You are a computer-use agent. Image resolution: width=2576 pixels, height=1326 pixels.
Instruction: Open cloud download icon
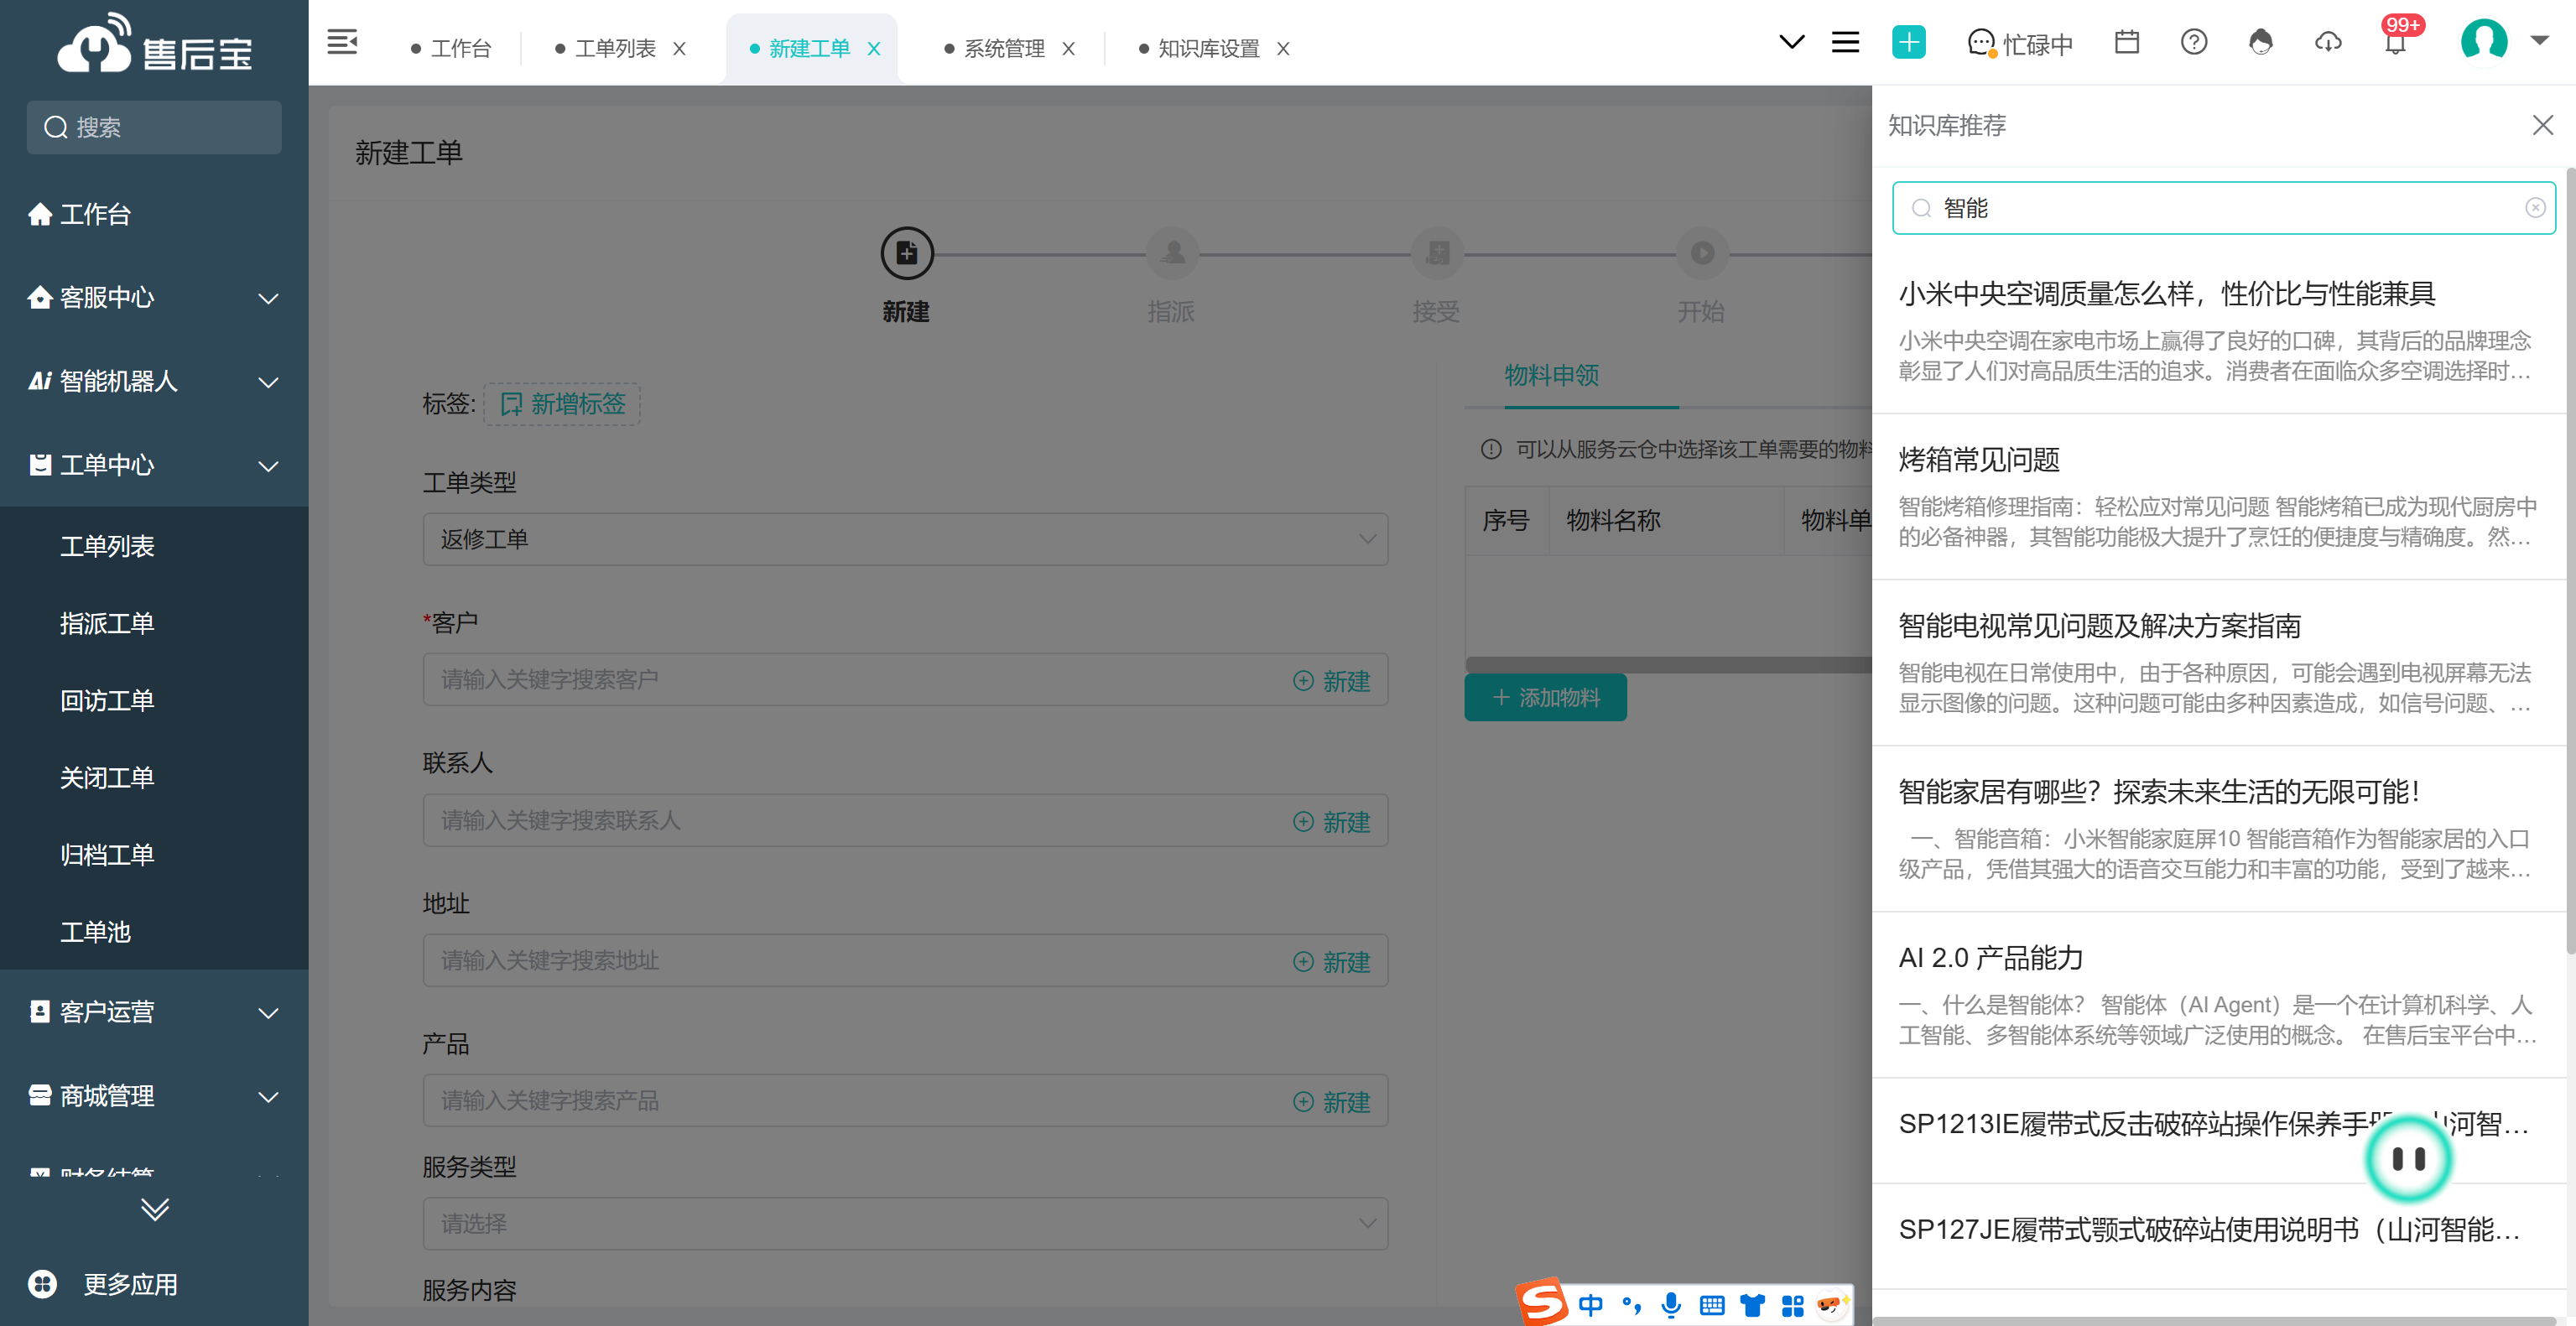[x=2328, y=42]
